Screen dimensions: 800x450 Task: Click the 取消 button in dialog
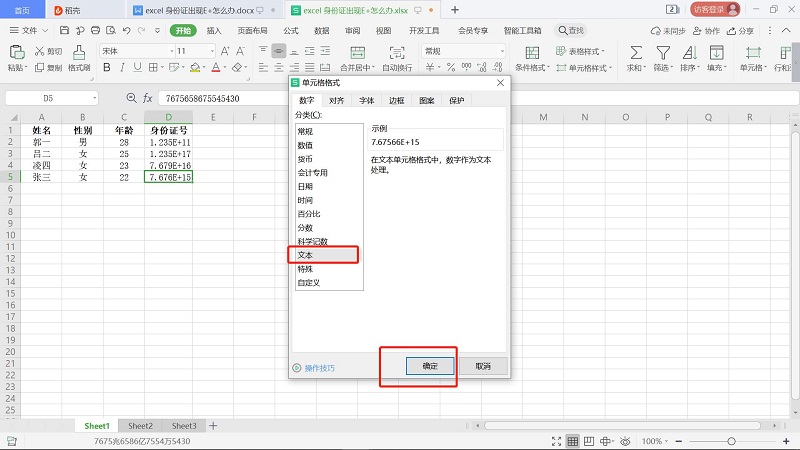483,367
